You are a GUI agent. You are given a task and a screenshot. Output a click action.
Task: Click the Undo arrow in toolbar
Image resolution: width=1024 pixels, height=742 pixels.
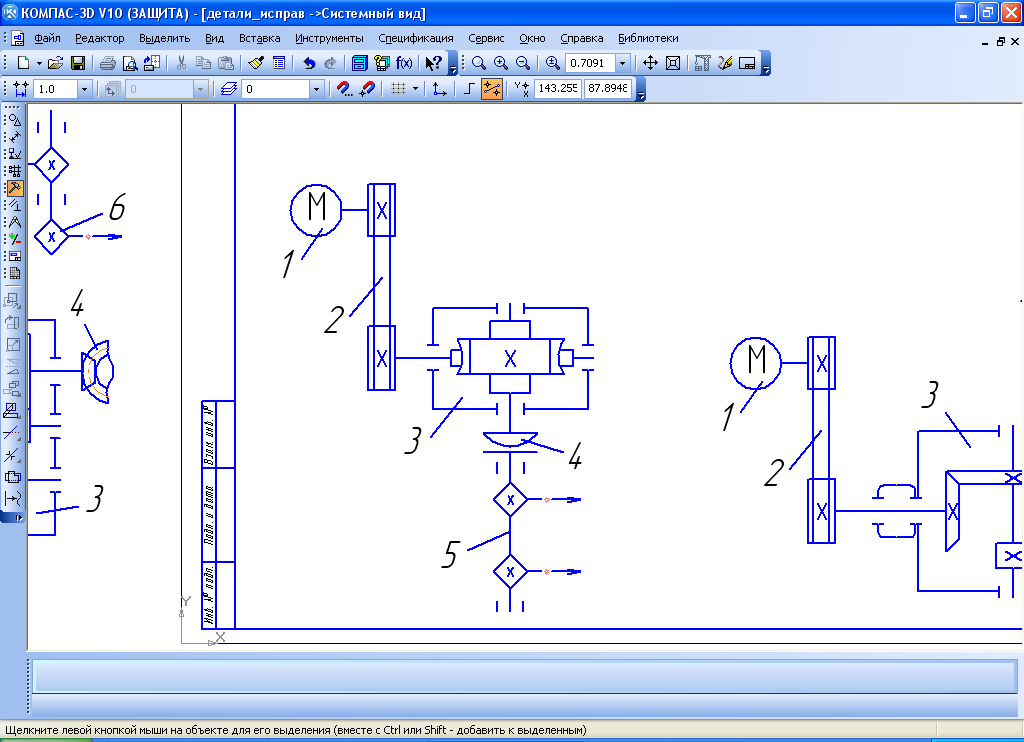309,63
